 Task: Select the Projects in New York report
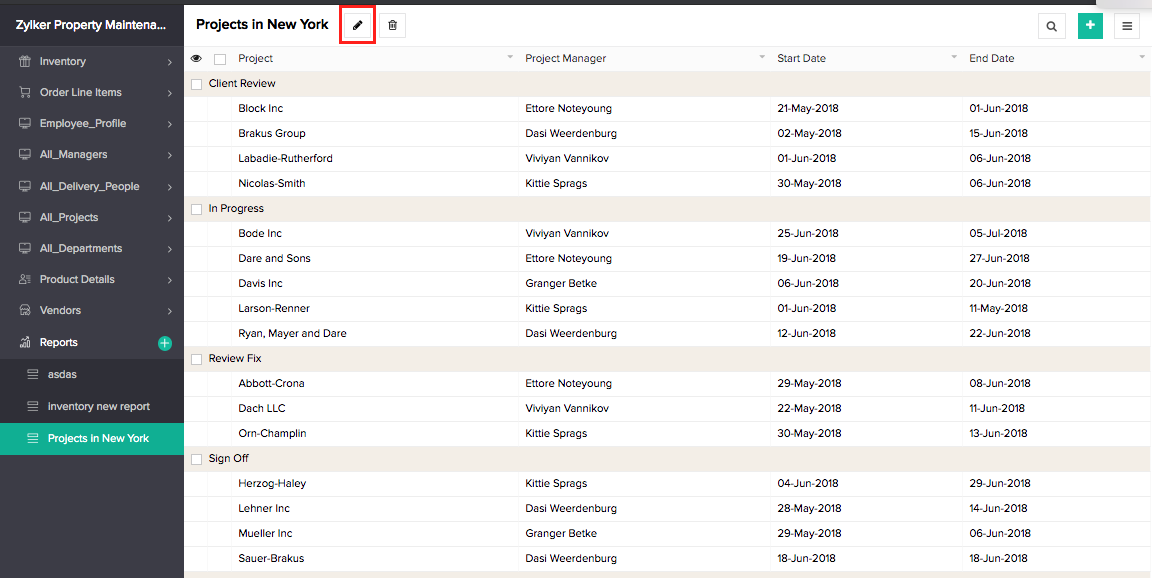(x=98, y=439)
